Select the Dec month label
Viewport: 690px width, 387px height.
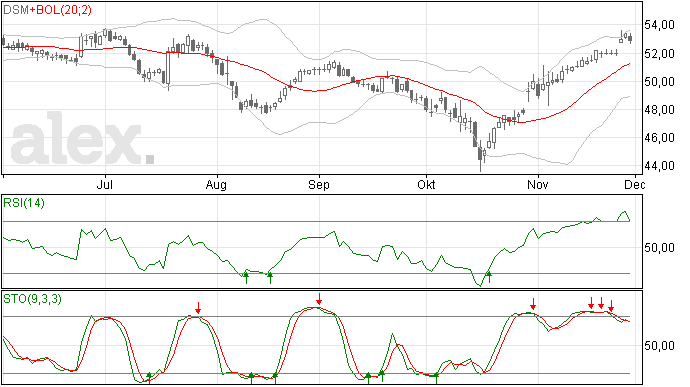(635, 184)
